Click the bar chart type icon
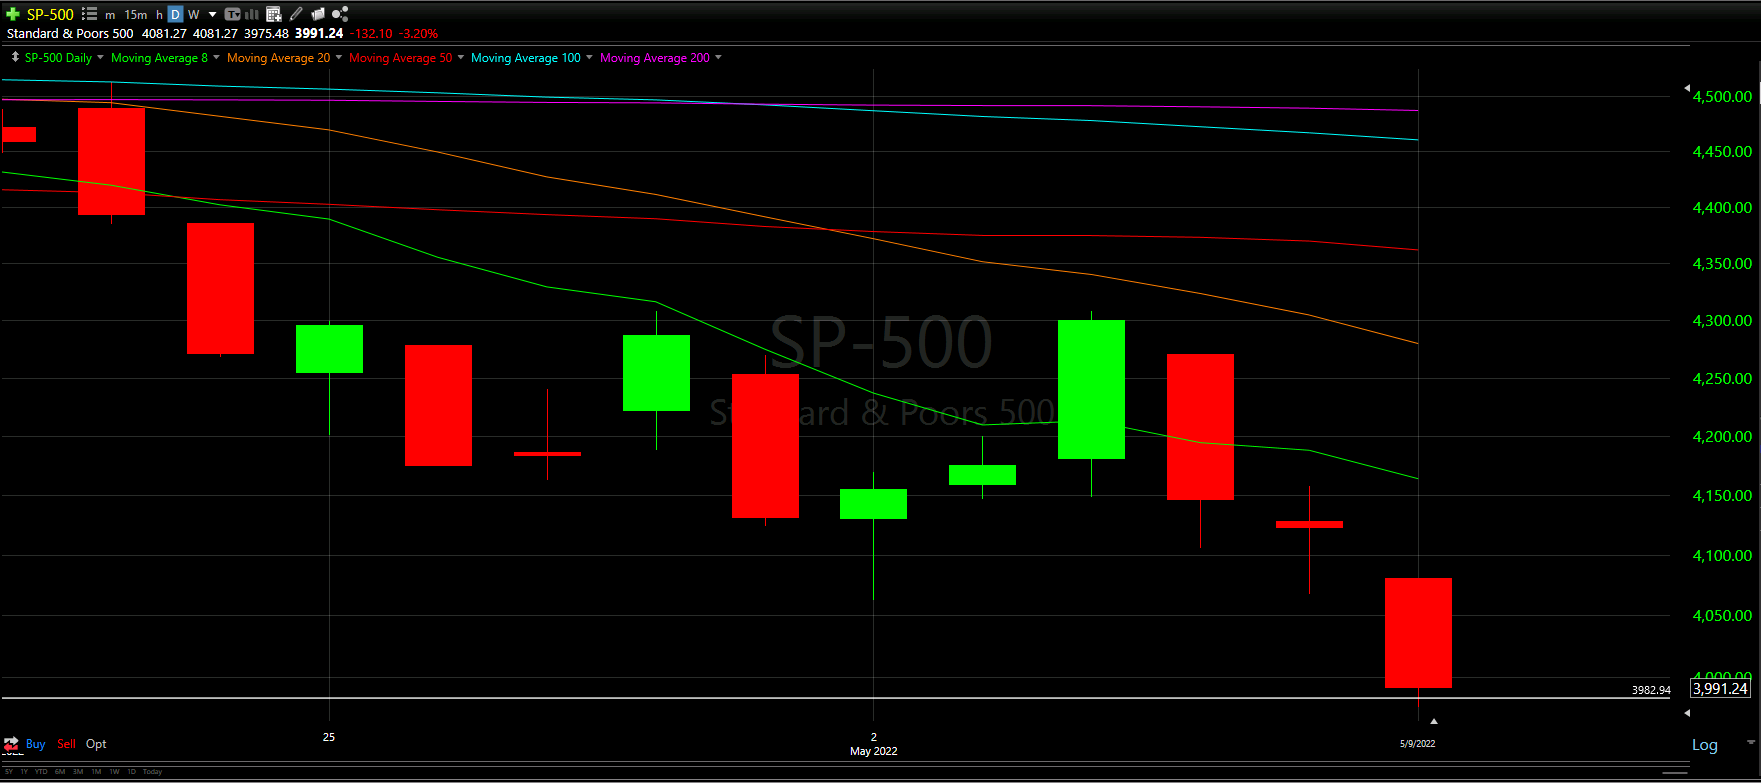 tap(252, 14)
